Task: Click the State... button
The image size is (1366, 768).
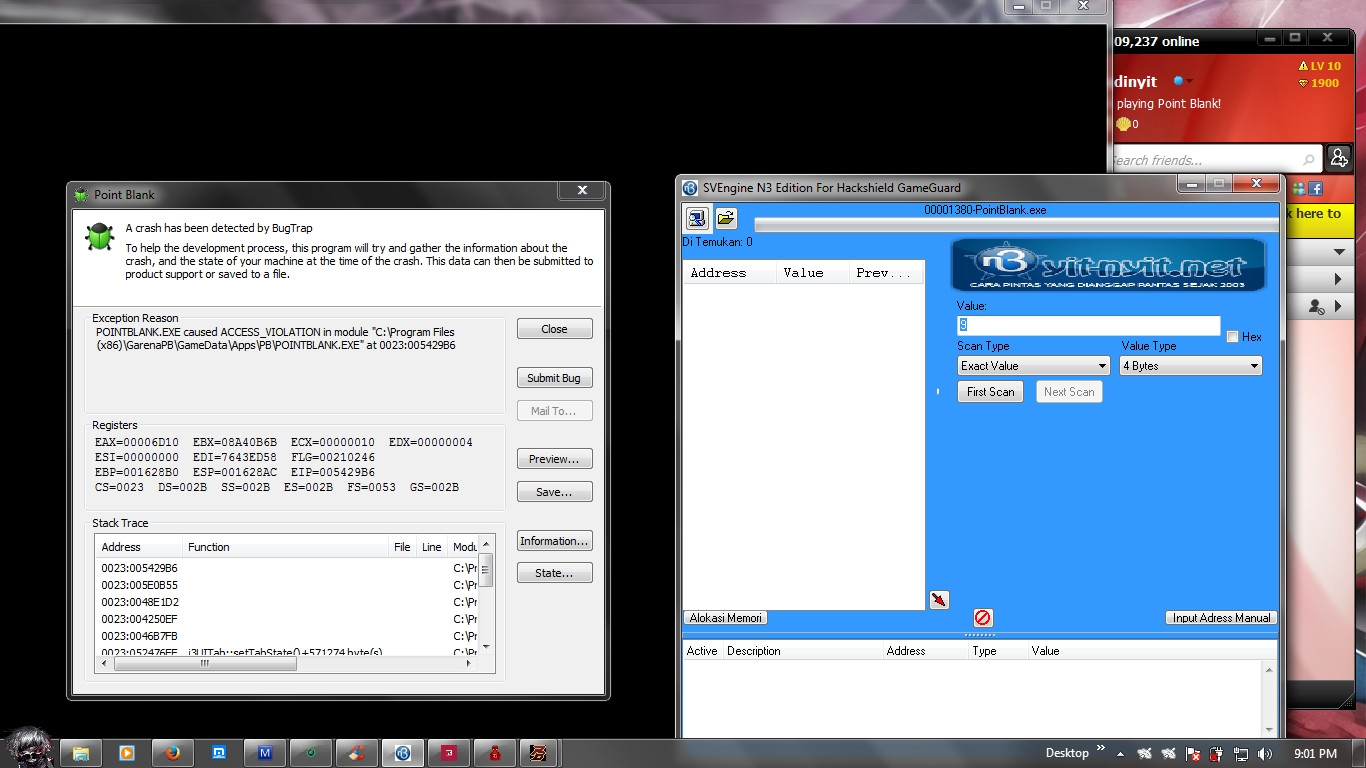Action: coord(555,573)
